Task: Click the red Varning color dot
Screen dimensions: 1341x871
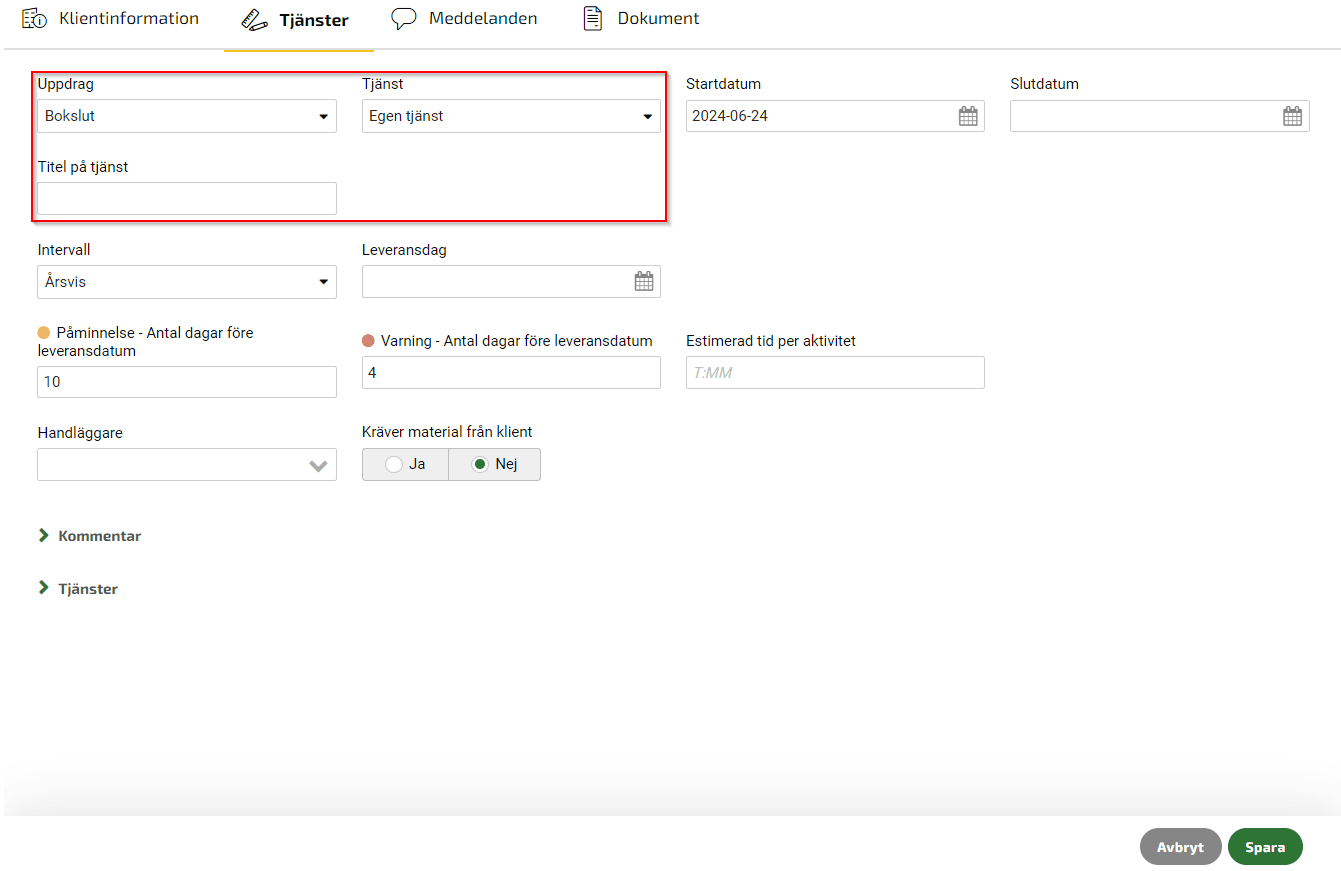Action: click(x=368, y=341)
